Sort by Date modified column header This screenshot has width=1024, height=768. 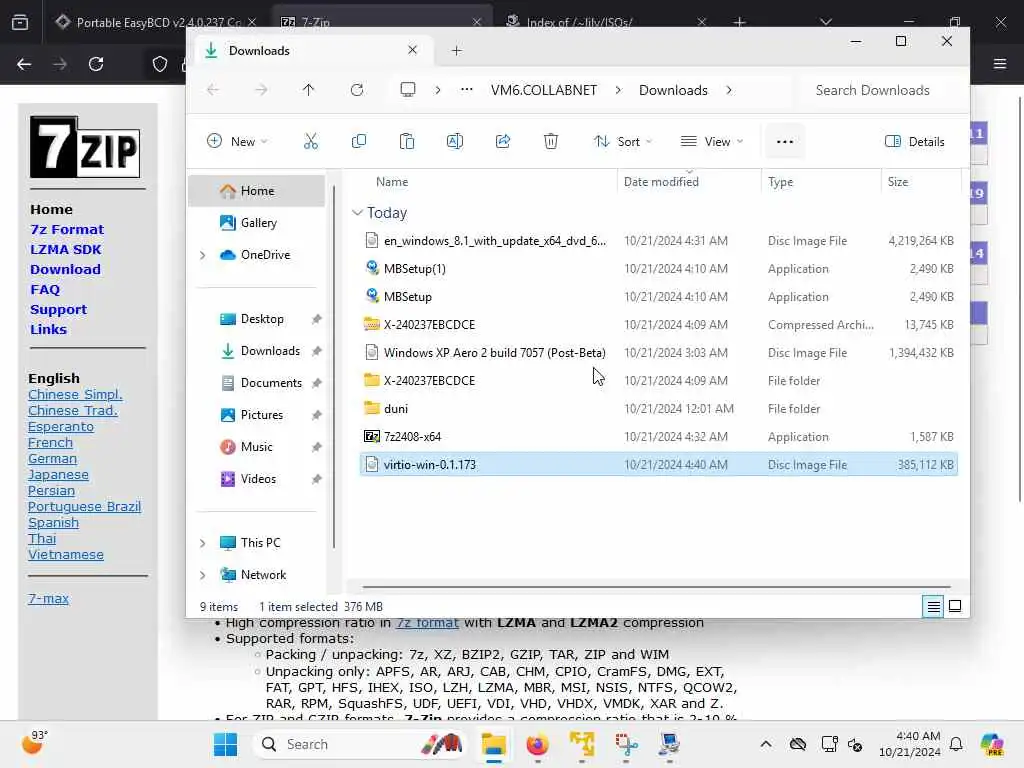[x=661, y=182]
